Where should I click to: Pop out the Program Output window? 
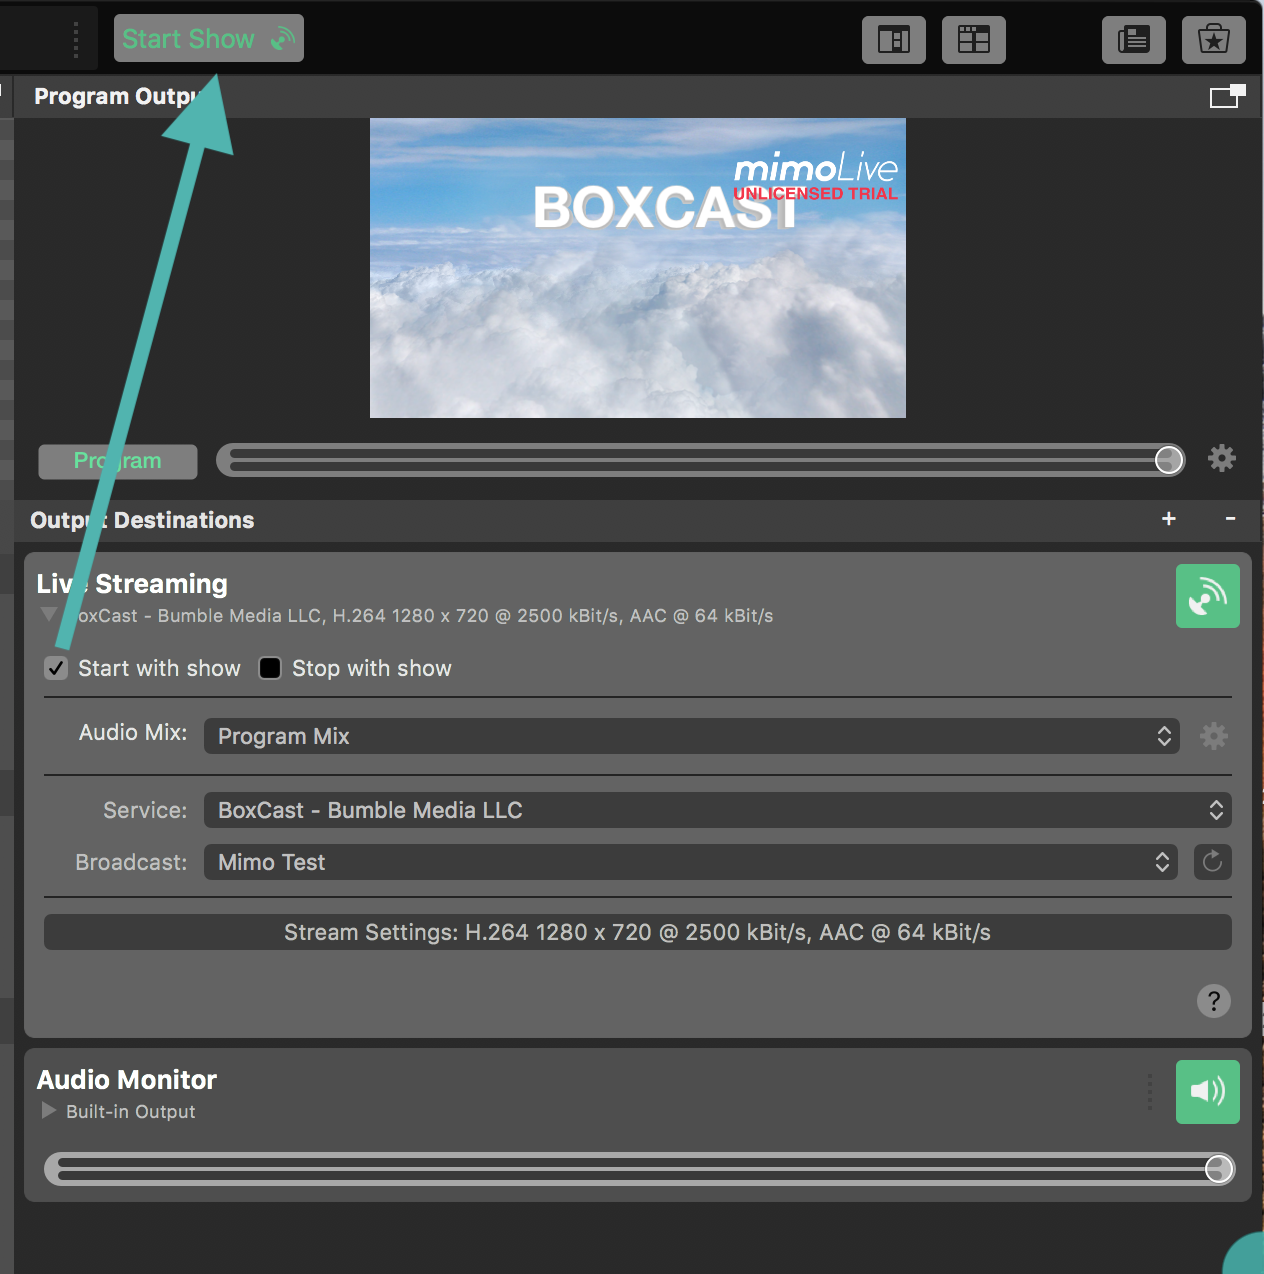coord(1227,96)
